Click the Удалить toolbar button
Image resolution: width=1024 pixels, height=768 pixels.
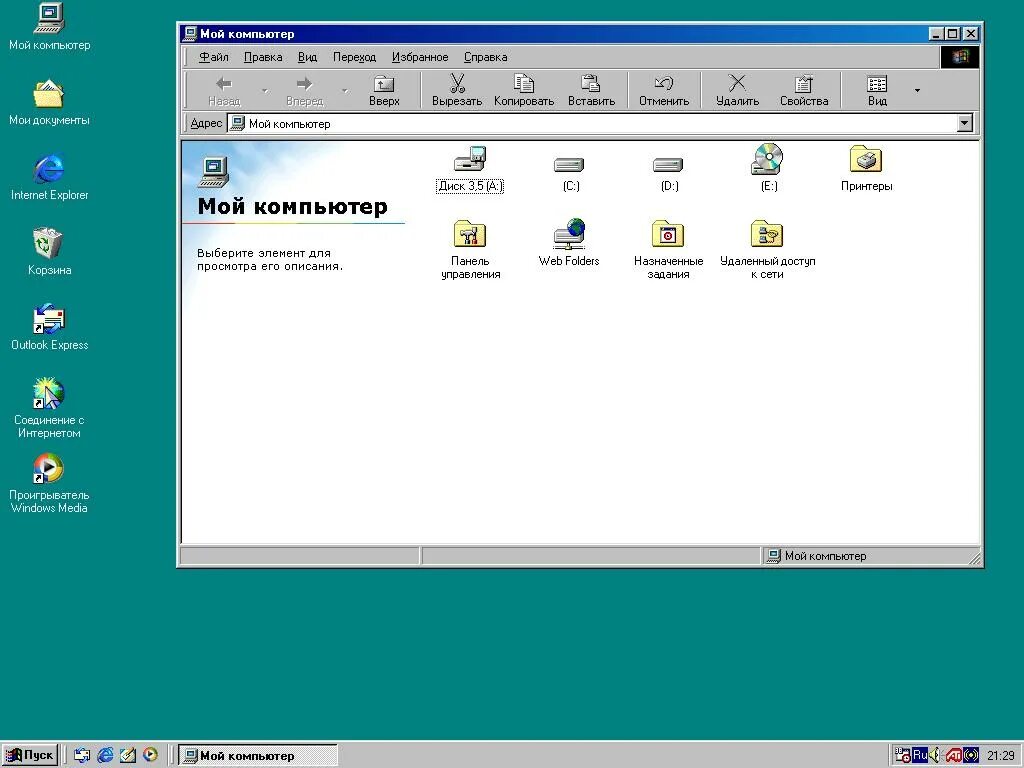point(736,90)
